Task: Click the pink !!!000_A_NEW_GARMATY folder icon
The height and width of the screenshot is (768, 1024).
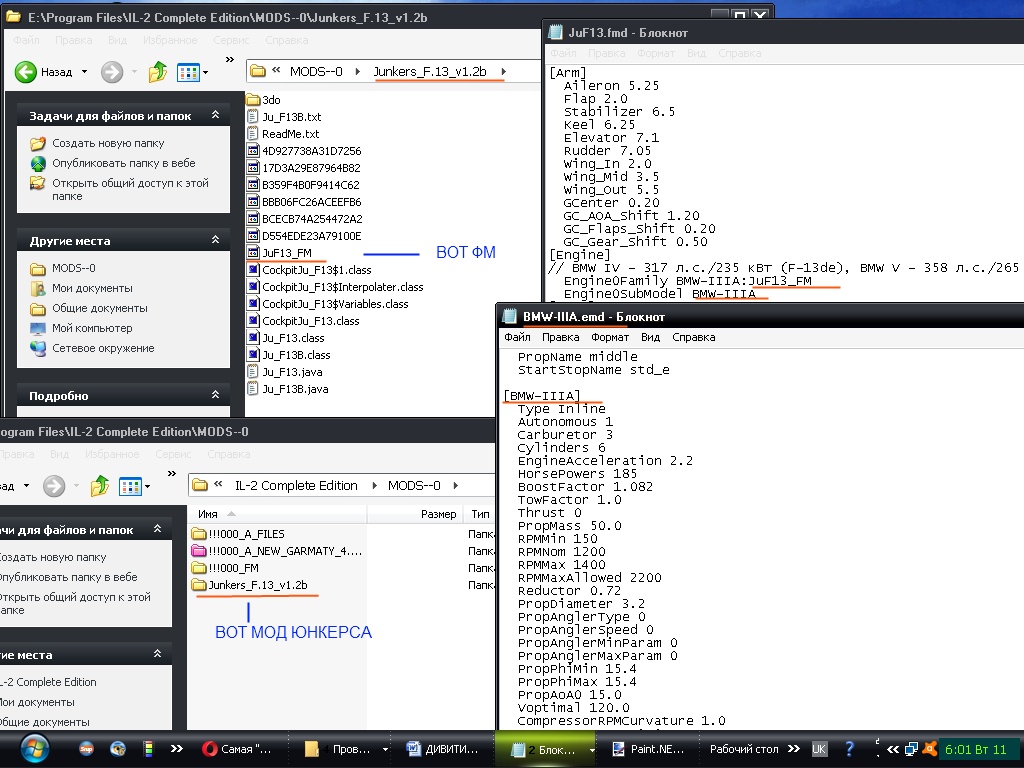Action: point(199,551)
